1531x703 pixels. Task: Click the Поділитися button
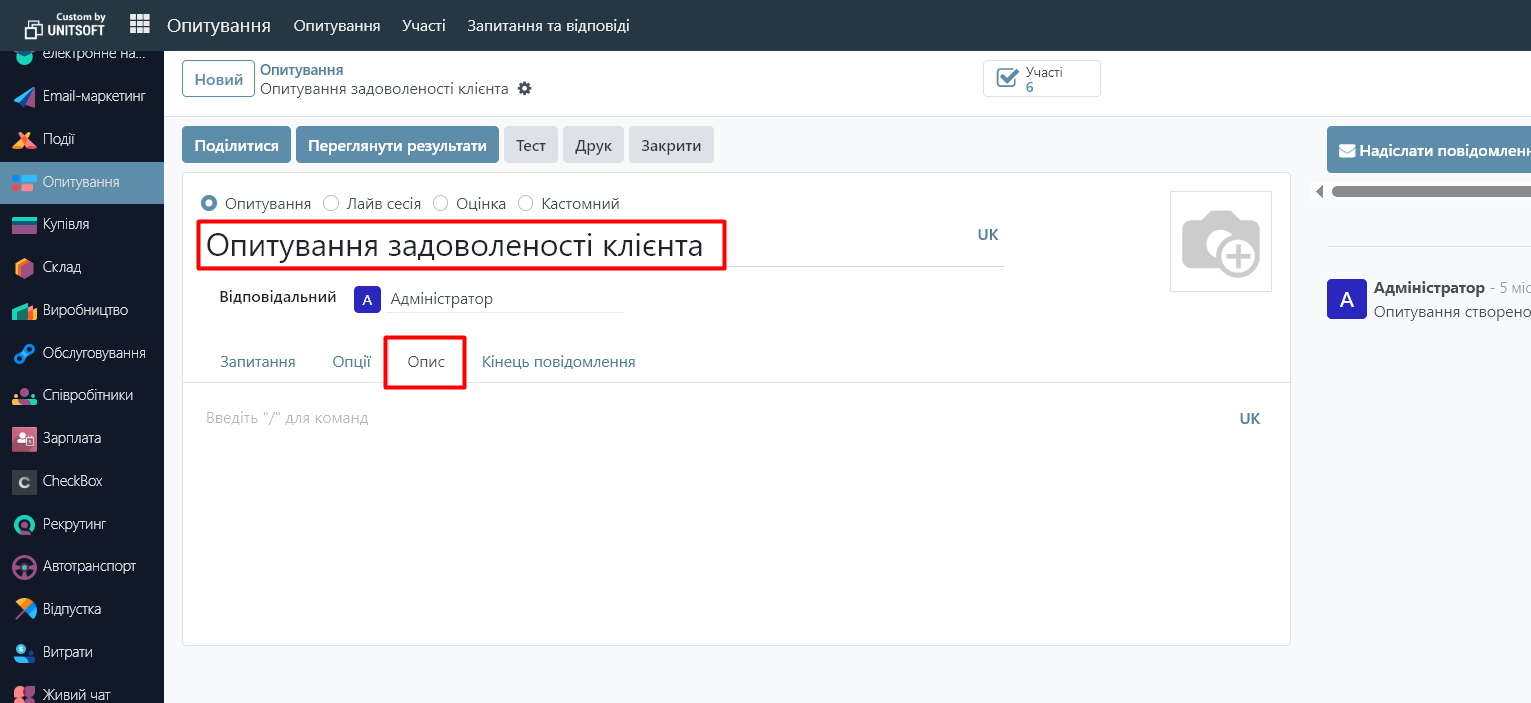(x=236, y=145)
